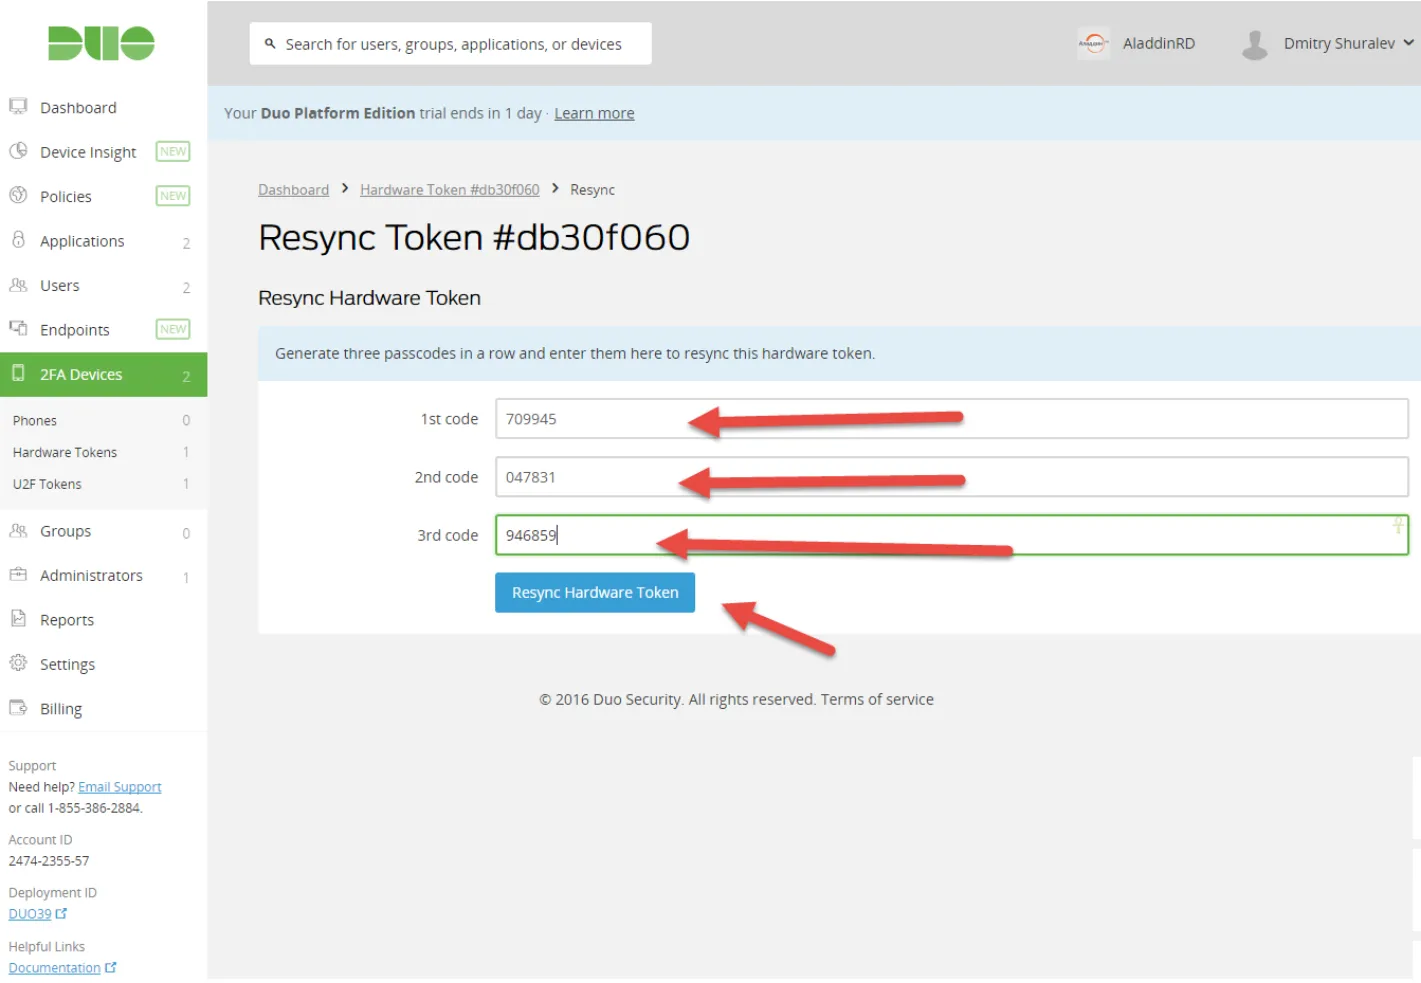This screenshot has height=983, width=1421.
Task: Click the Resync Hardware Token button
Action: click(595, 592)
